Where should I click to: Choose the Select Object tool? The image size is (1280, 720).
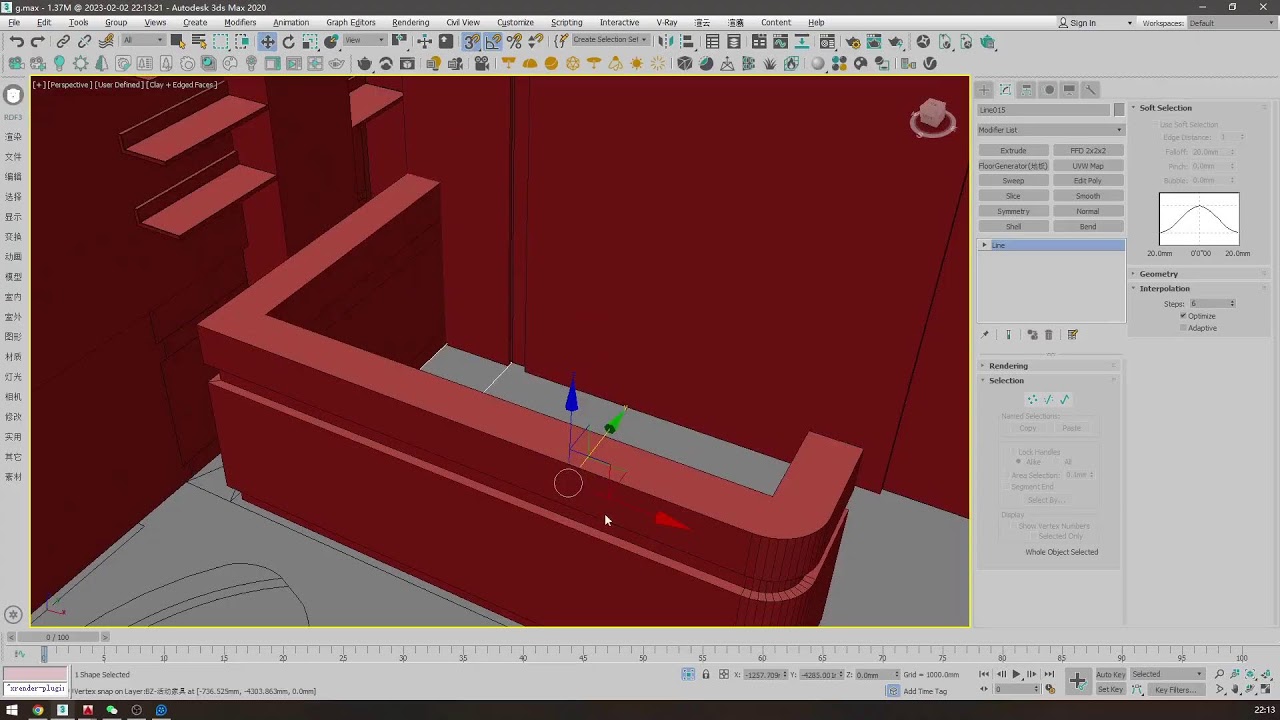[x=177, y=41]
